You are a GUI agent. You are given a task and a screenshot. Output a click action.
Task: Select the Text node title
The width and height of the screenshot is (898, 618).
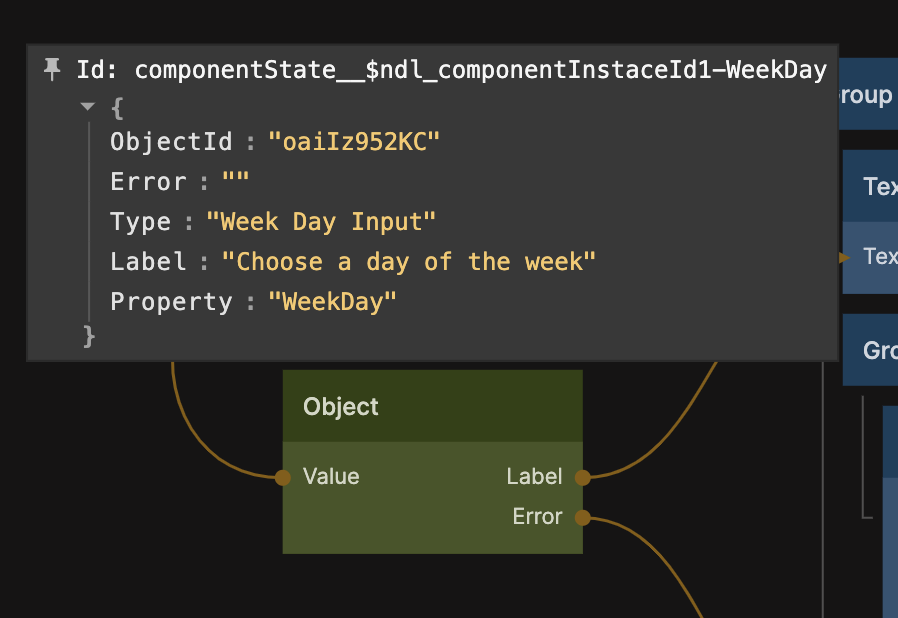tap(879, 186)
